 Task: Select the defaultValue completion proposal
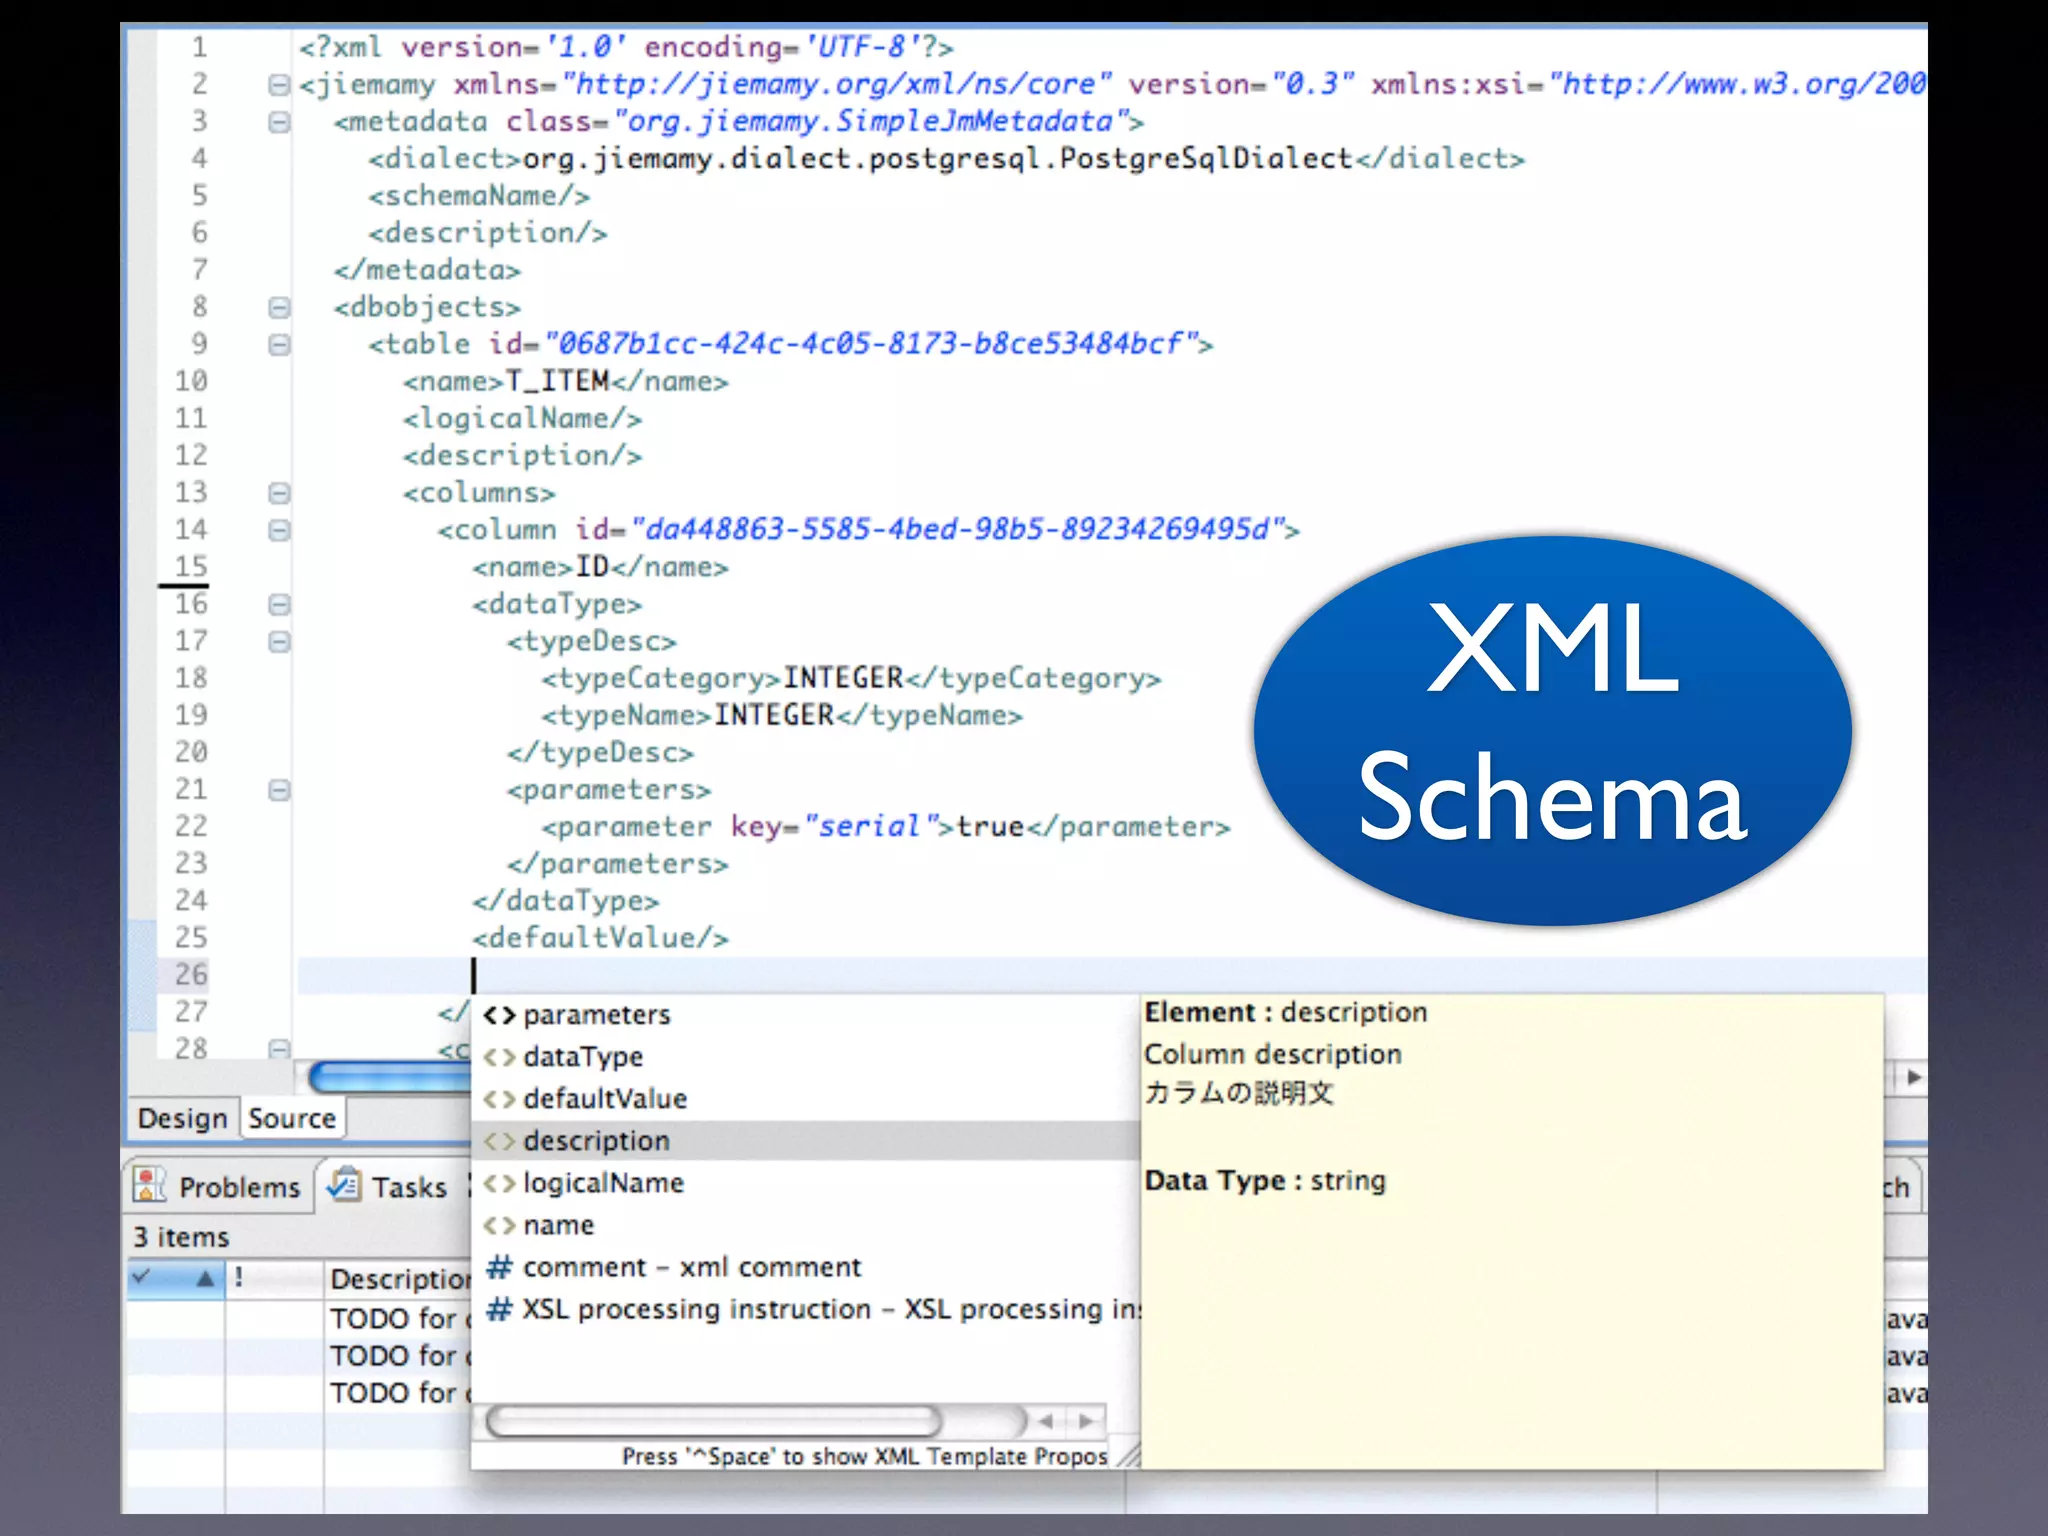(x=806, y=1099)
